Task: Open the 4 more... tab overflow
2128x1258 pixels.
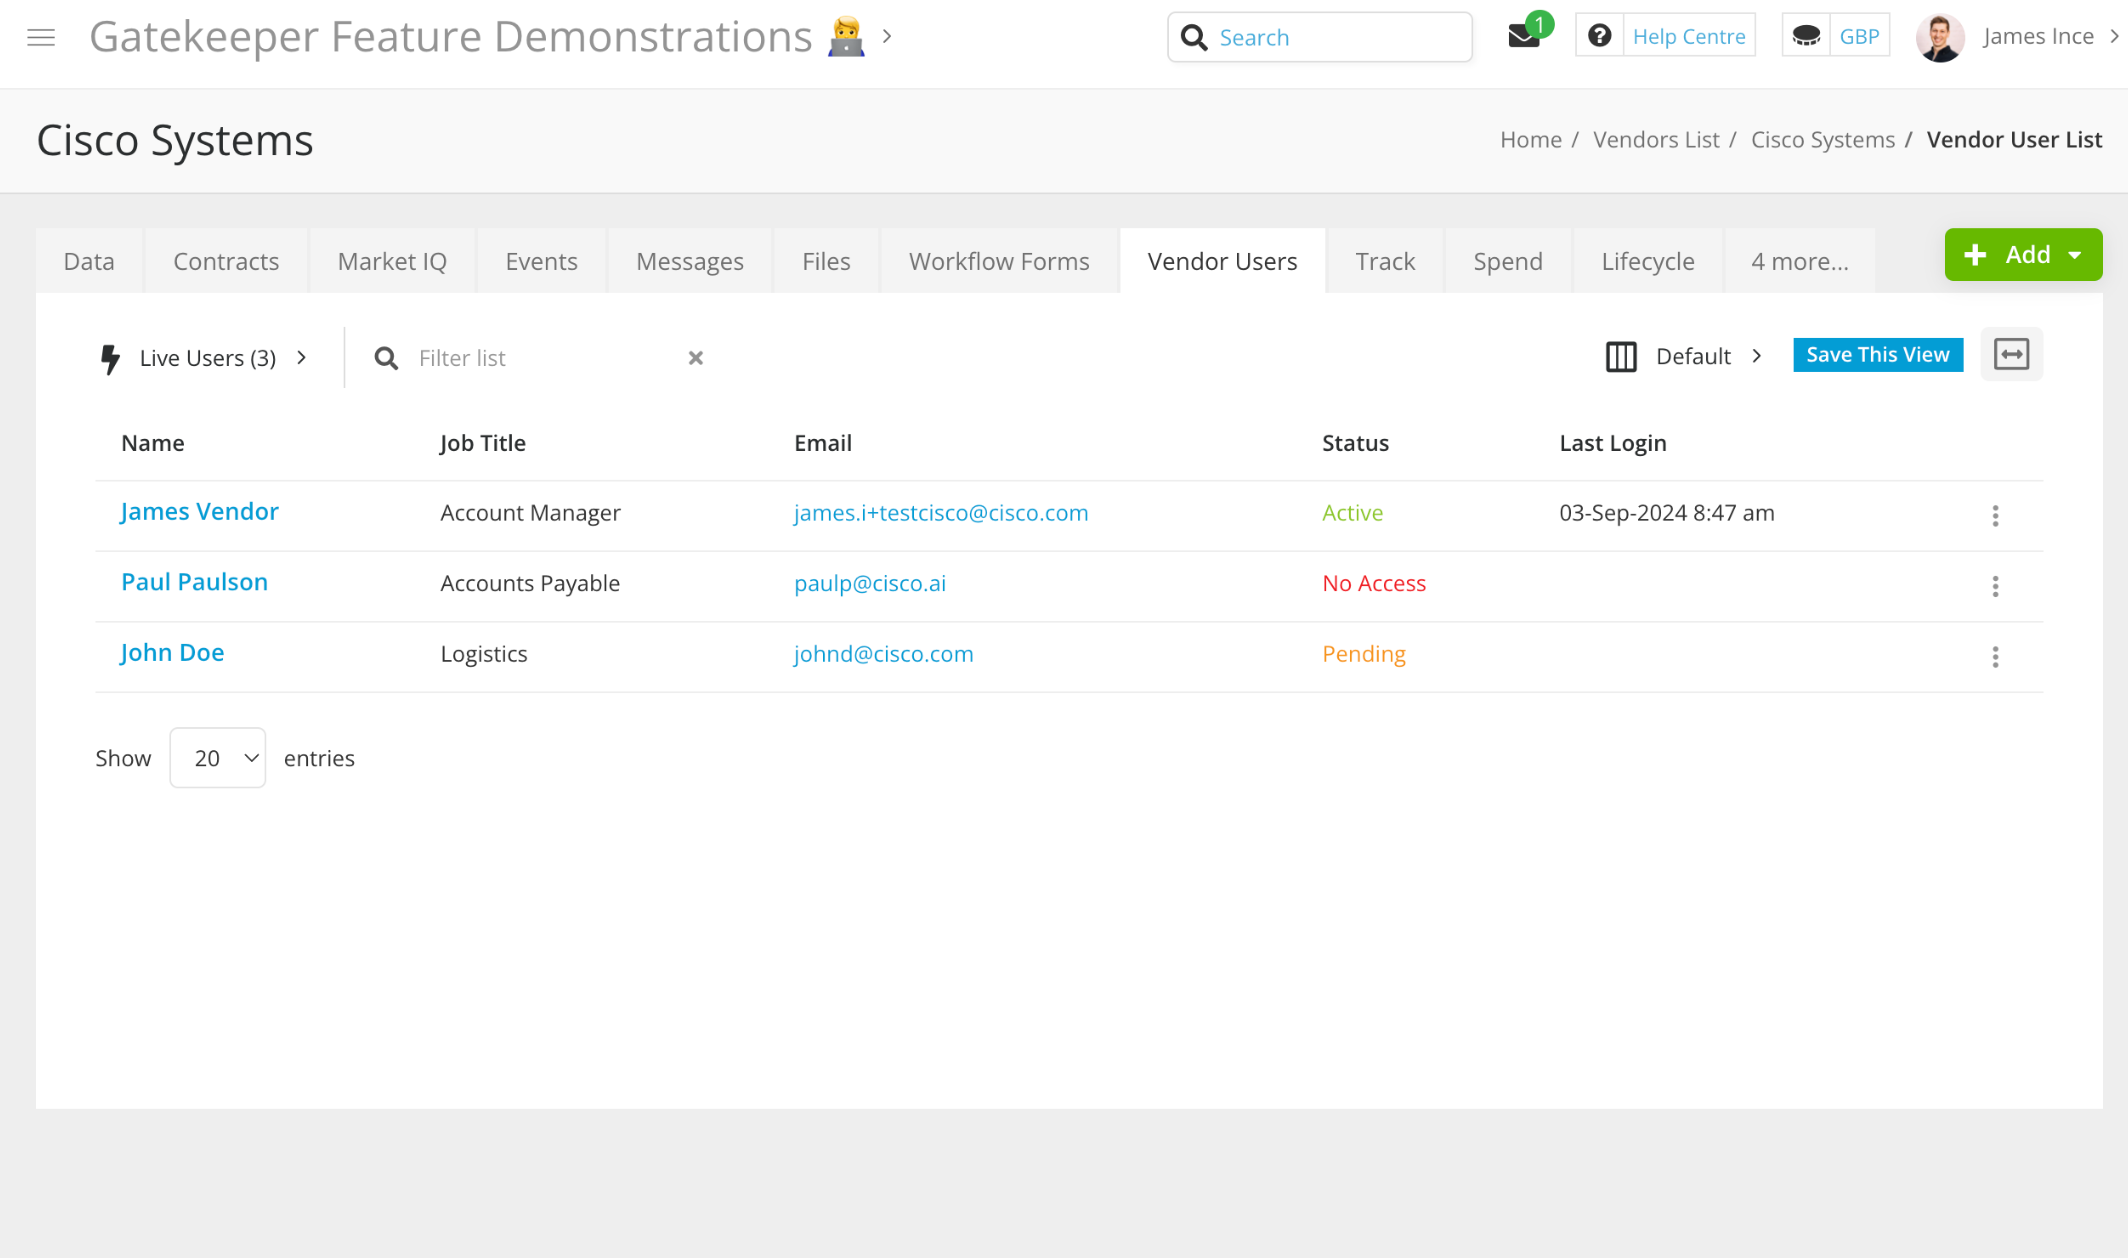Action: coord(1799,261)
